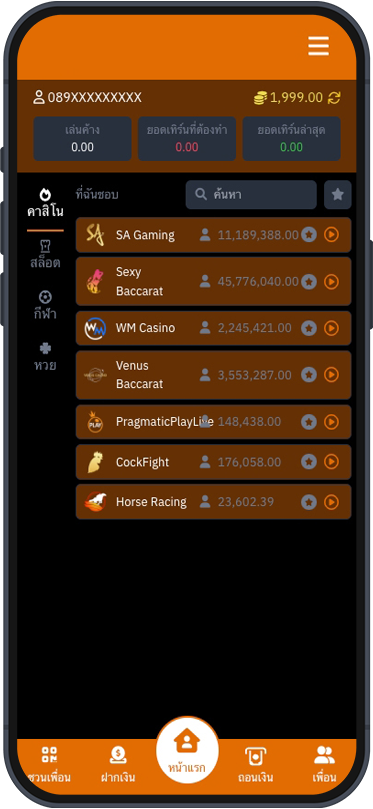Refresh the 1,999.00 balance
Image resolution: width=373 pixels, height=809 pixels.
pyautogui.click(x=334, y=98)
